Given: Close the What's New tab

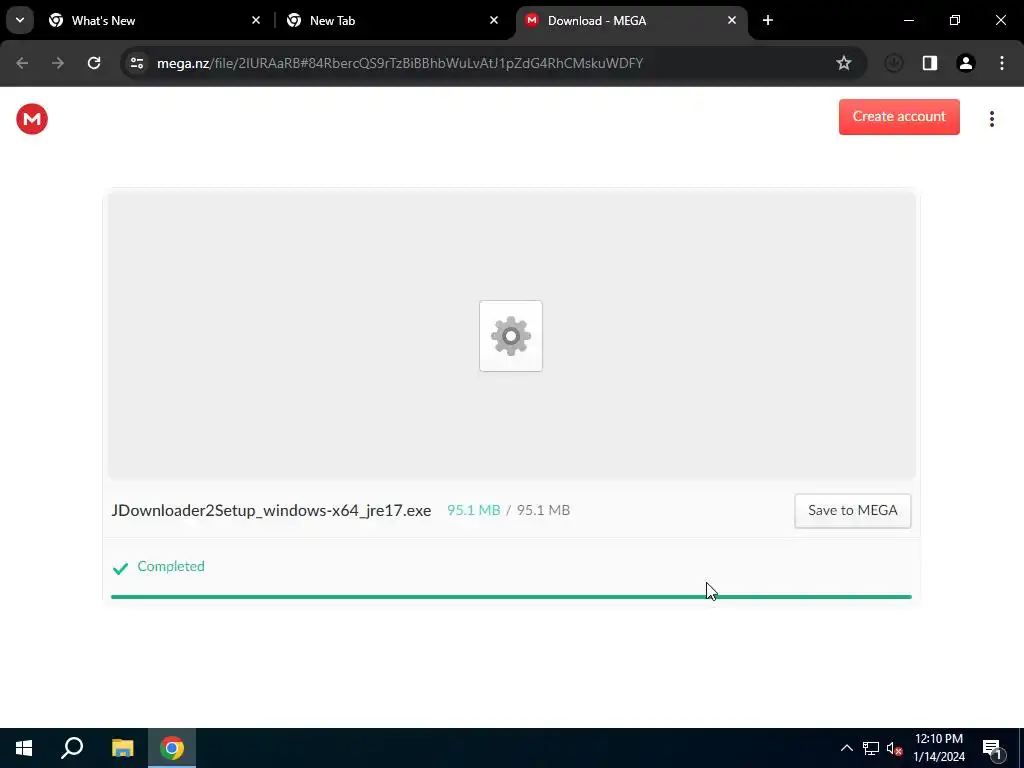Looking at the screenshot, I should coord(256,21).
